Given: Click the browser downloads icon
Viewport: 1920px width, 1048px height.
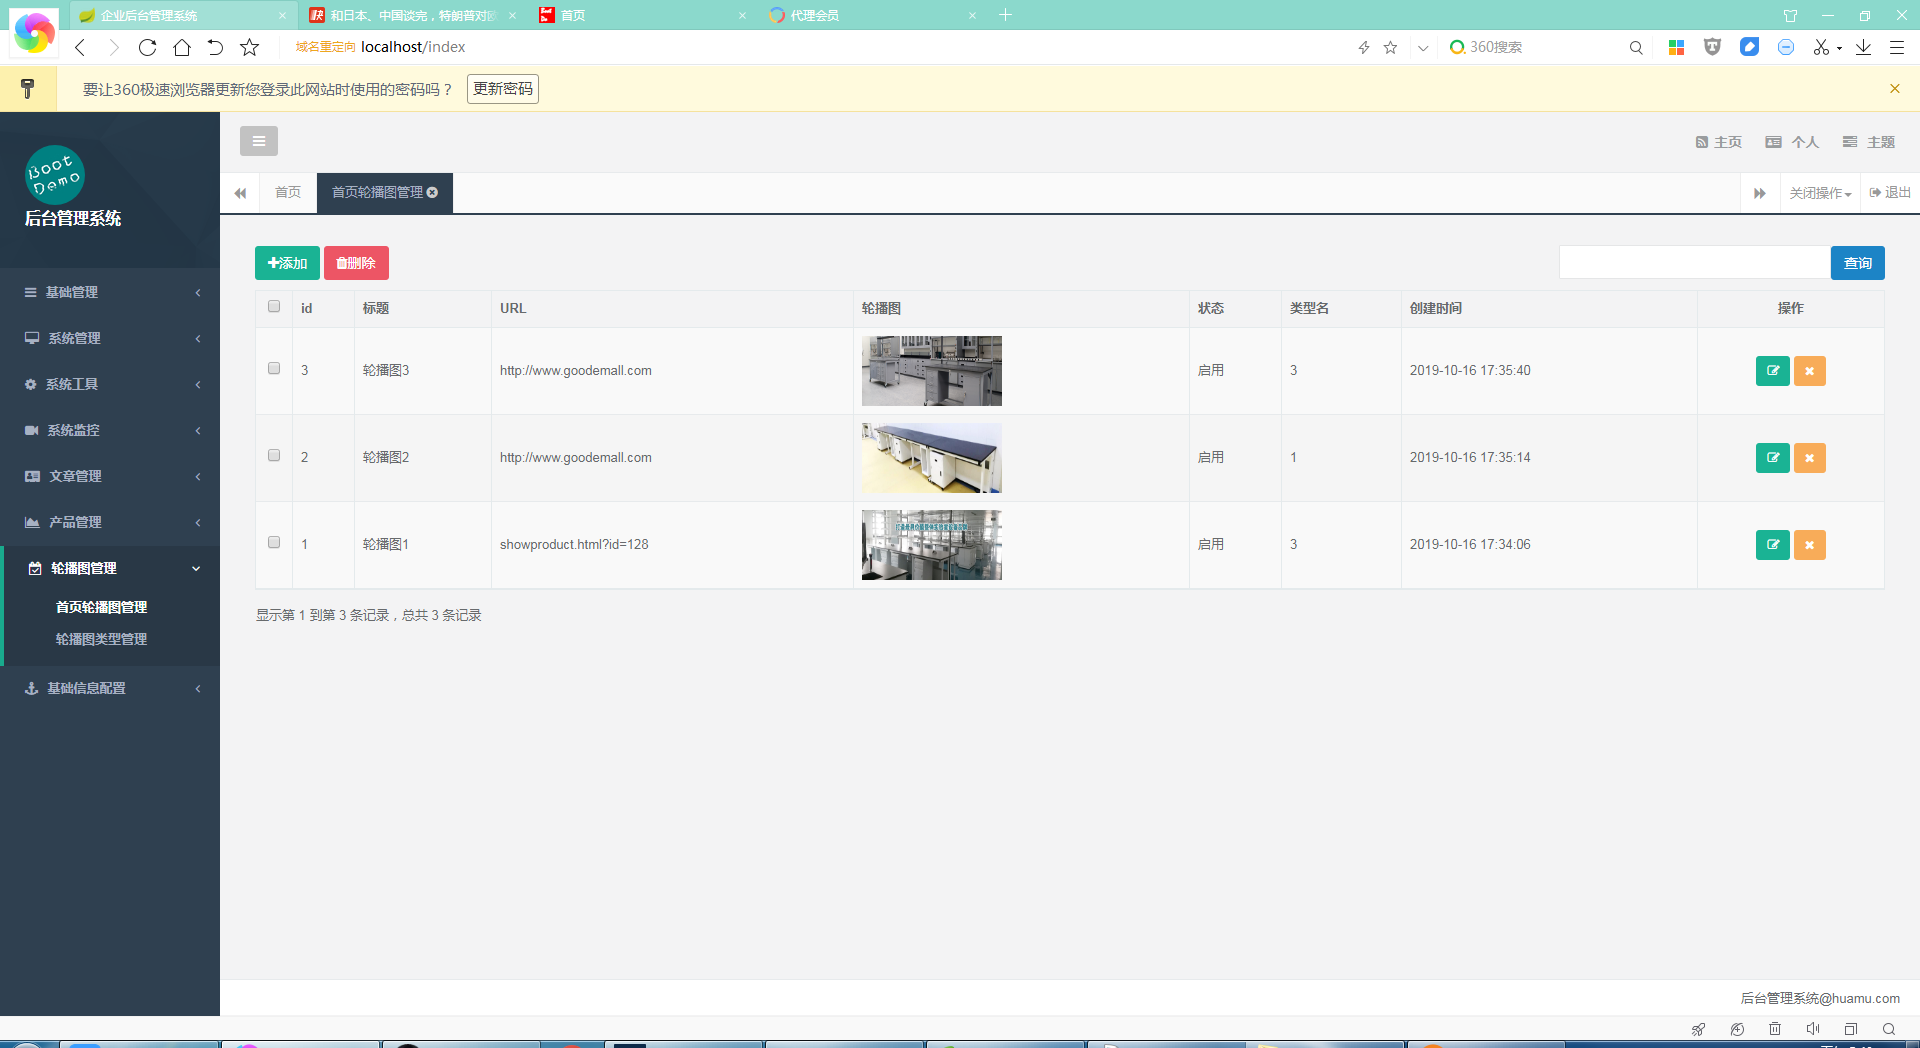Looking at the screenshot, I should tap(1864, 47).
